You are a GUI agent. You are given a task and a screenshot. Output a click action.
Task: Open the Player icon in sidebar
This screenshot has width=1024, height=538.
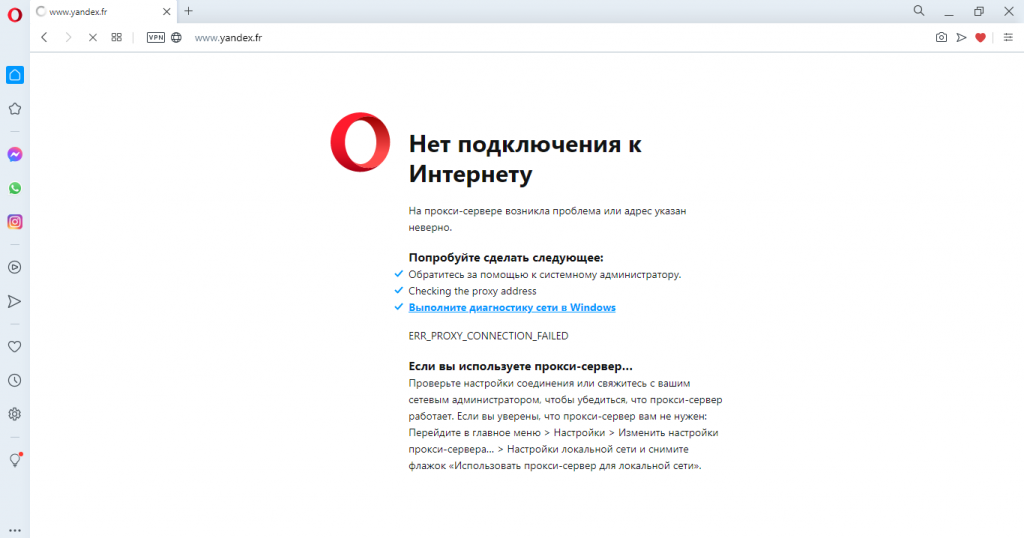[x=14, y=267]
